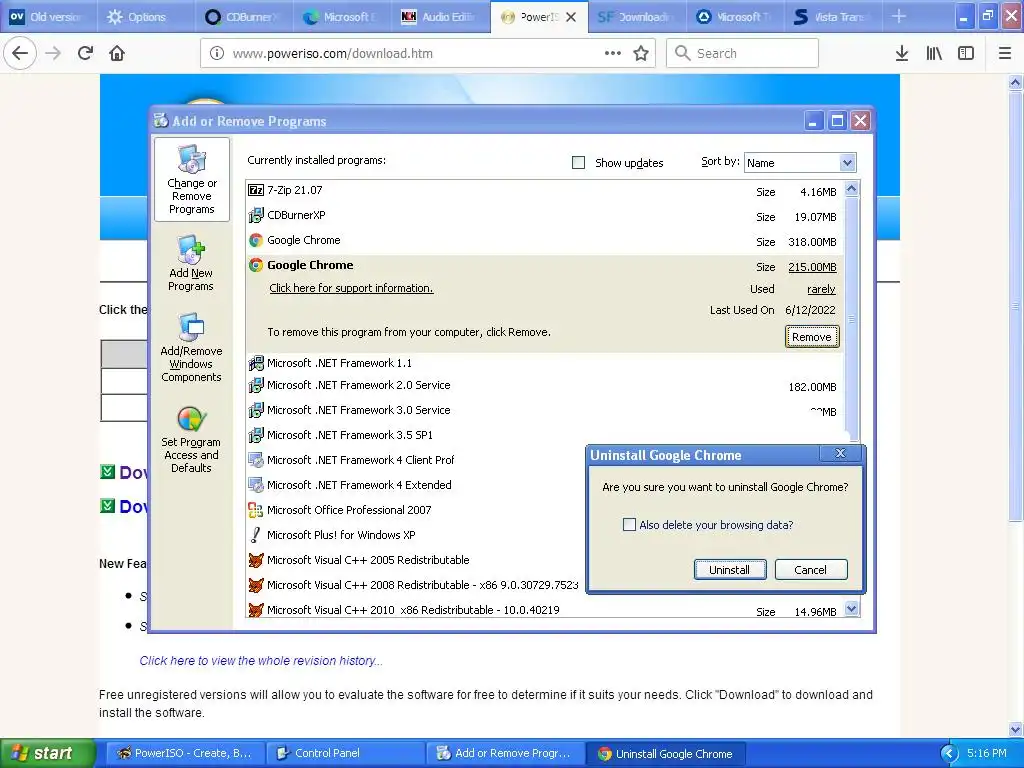The image size is (1024, 768).
Task: Select Add New Programs sidebar icon
Action: click(x=191, y=263)
